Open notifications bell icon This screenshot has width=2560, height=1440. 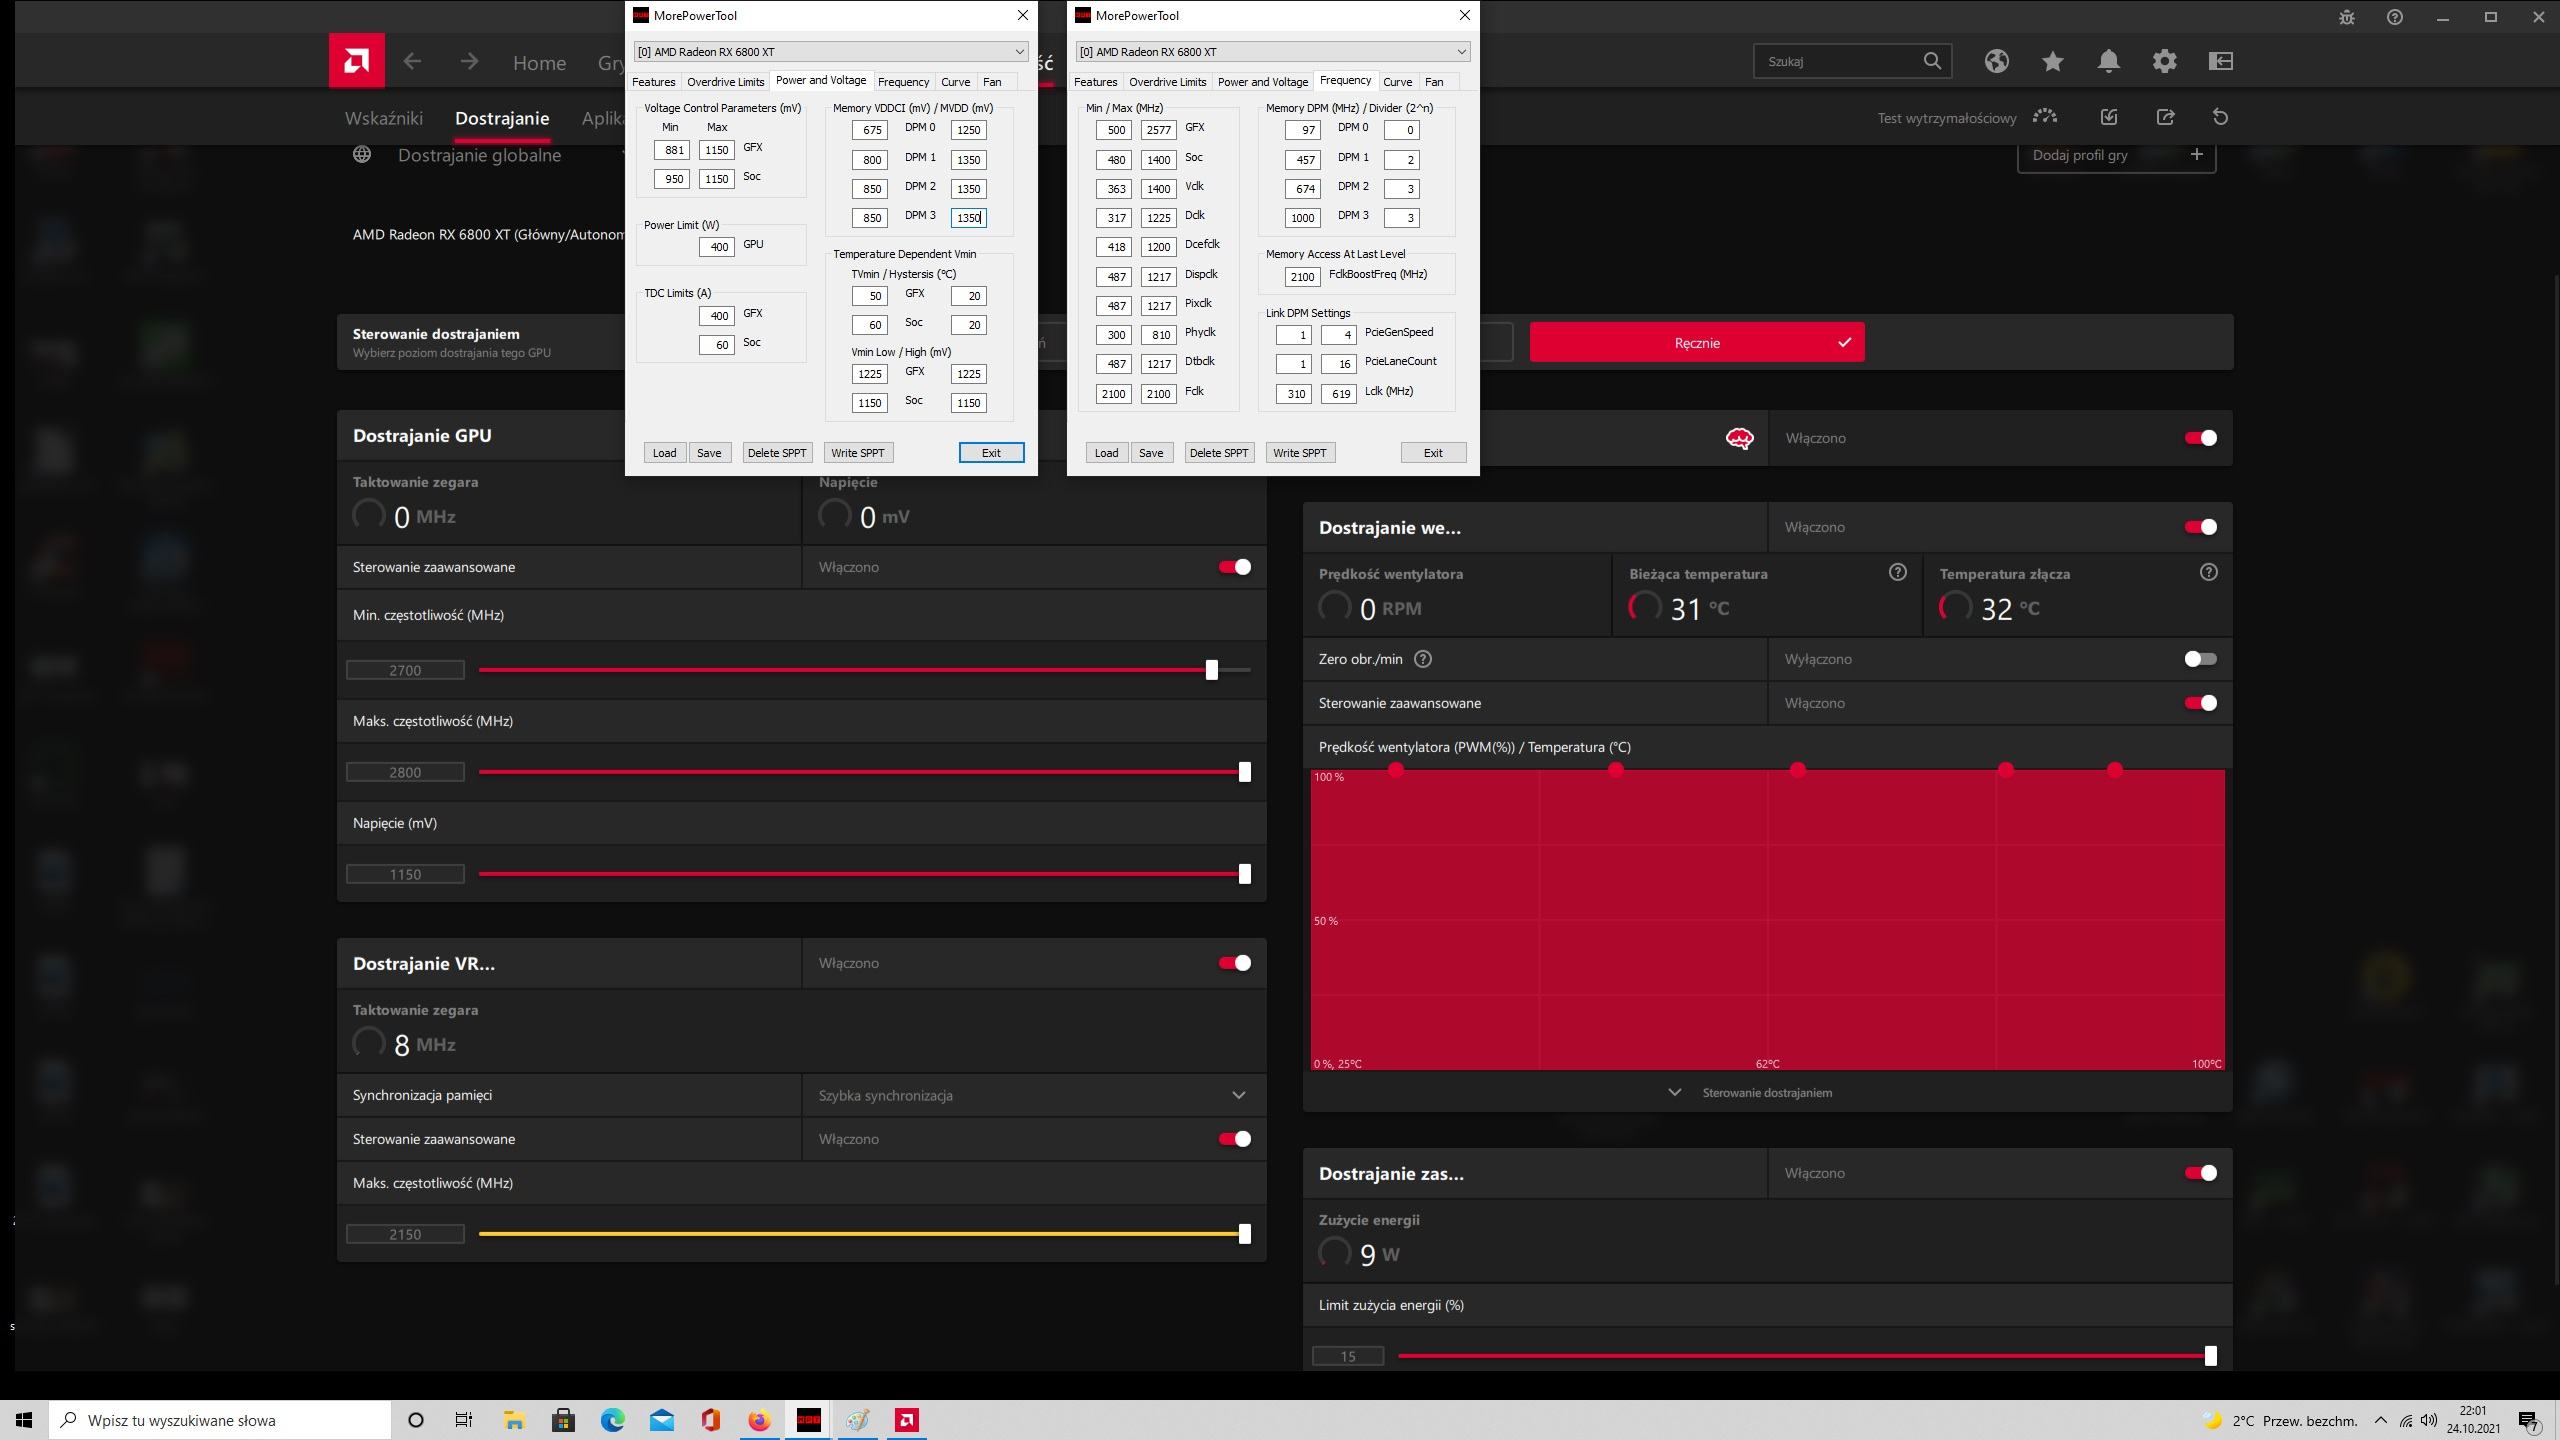(x=2108, y=61)
